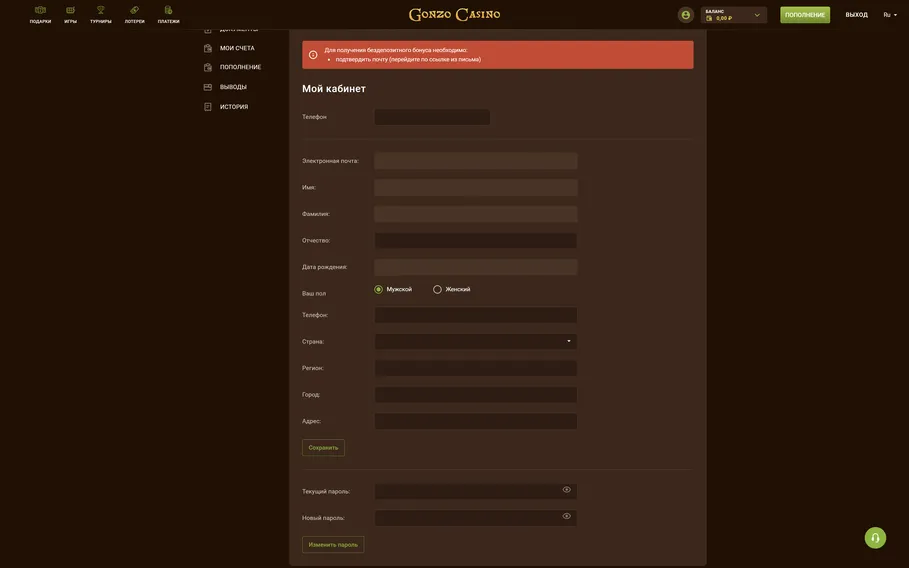909x568 pixels.
Task: Show the current password with eye icon
Action: pos(566,490)
